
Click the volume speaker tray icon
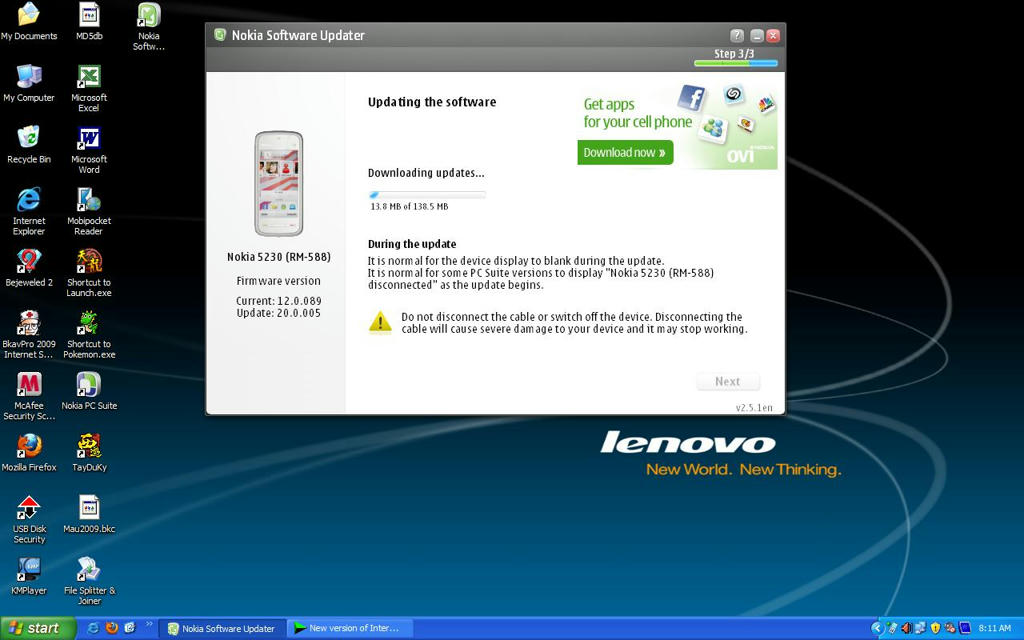coord(906,628)
